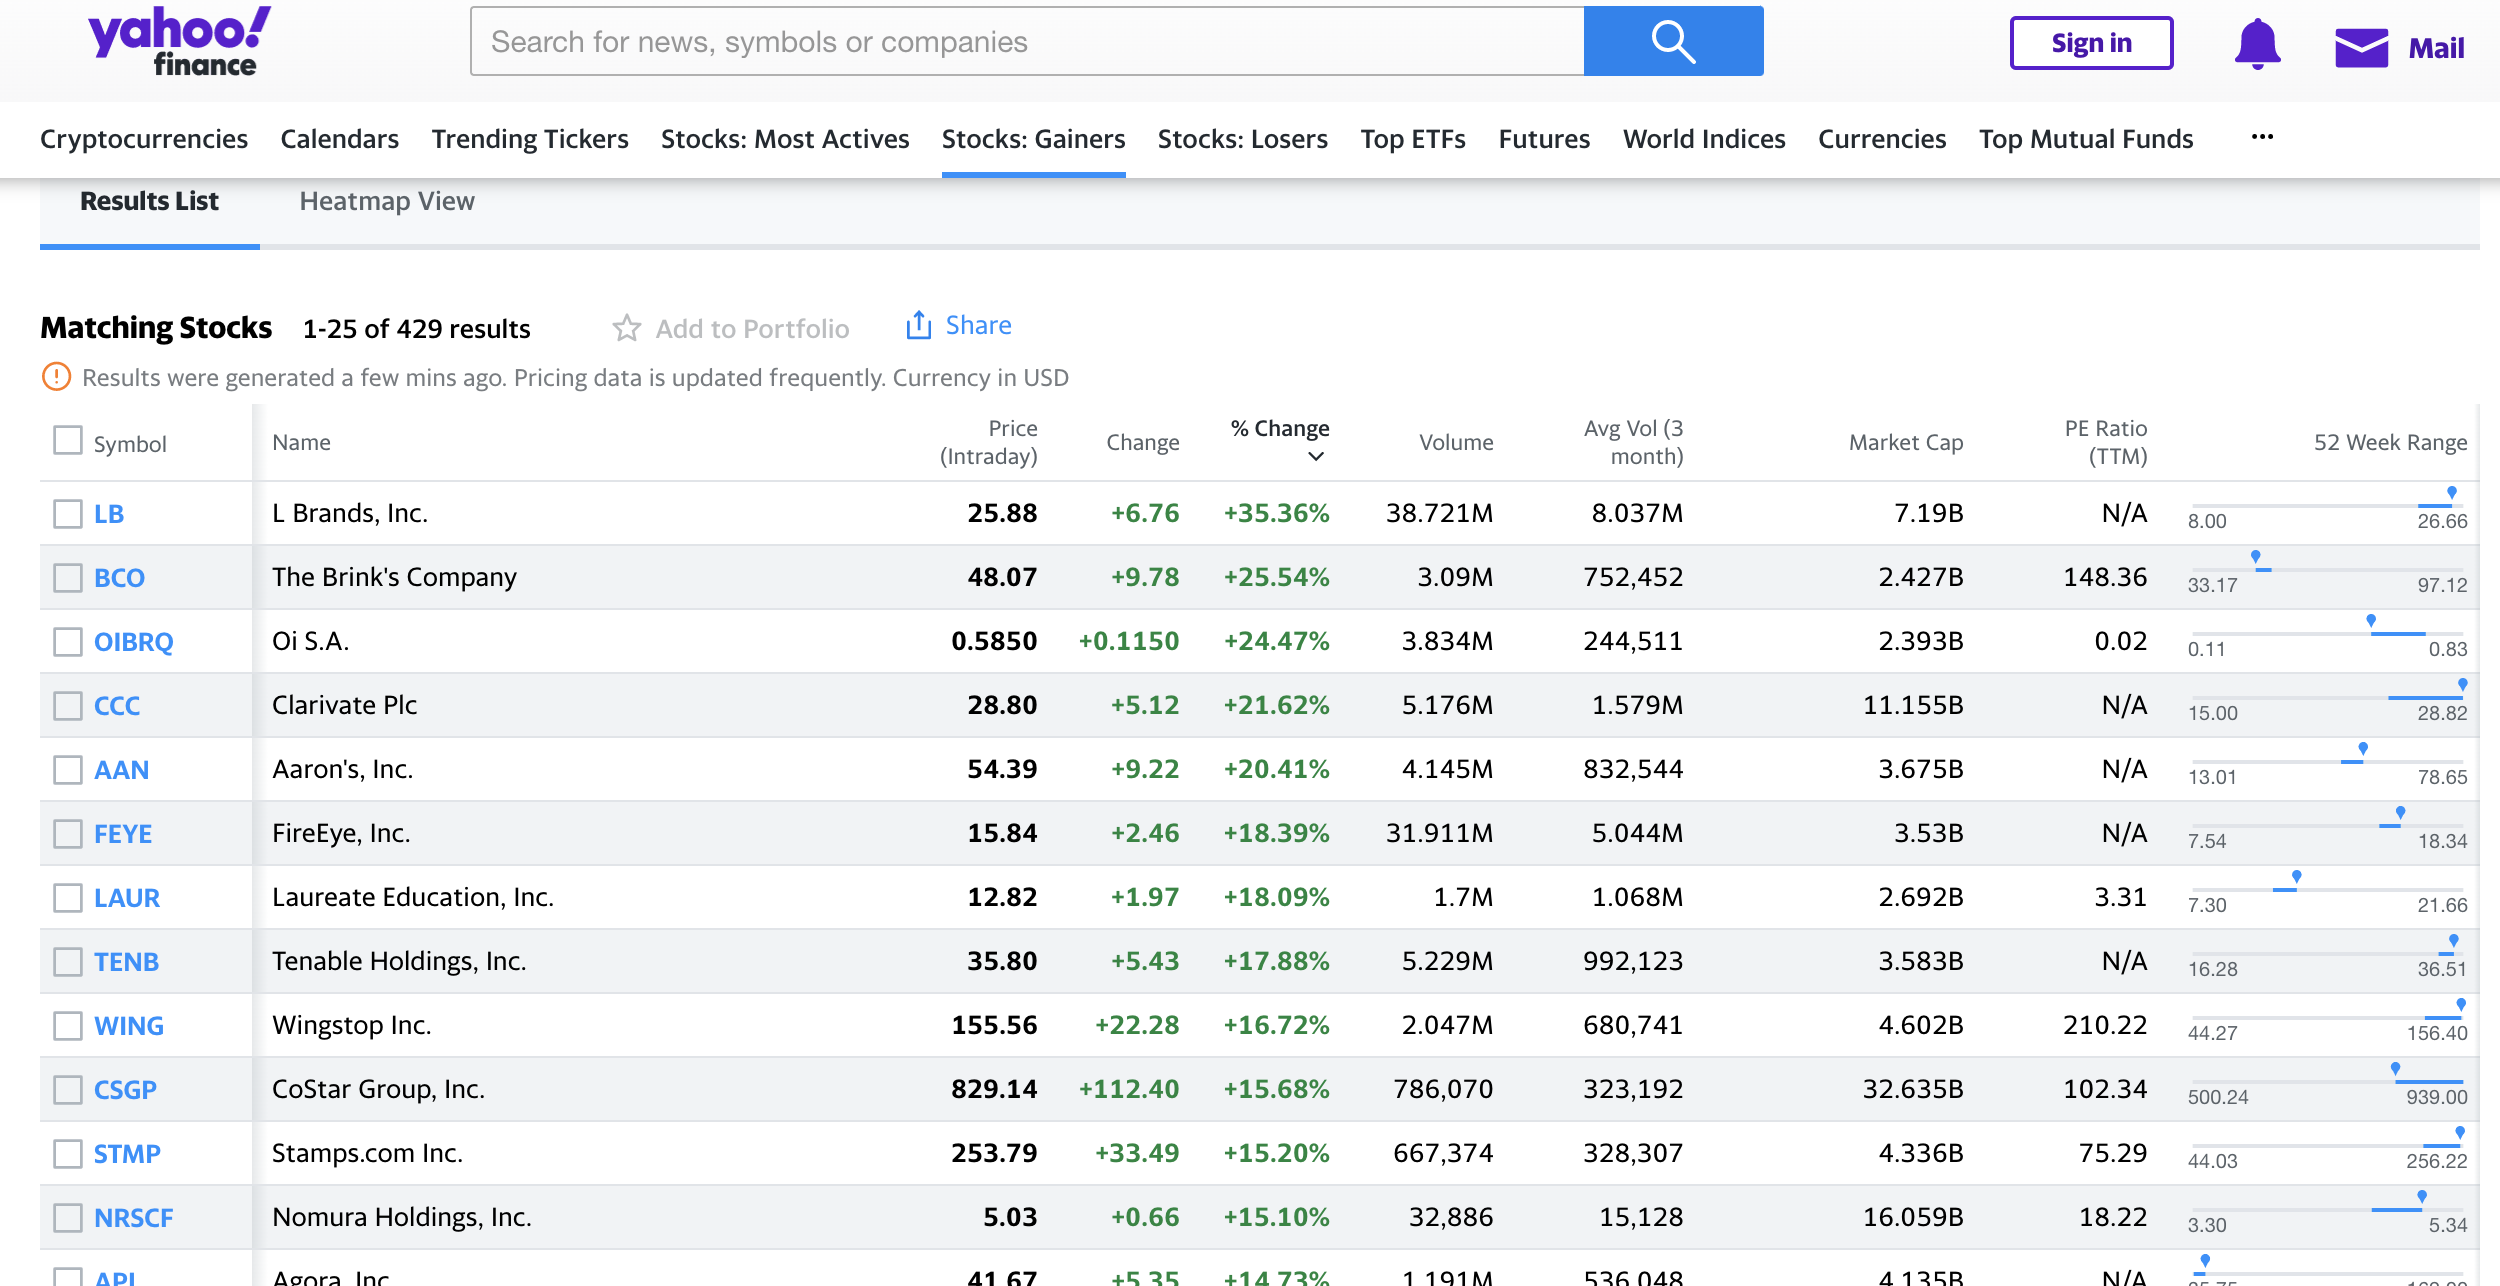Click the Yahoo Finance logo
2500x1286 pixels.
[x=180, y=42]
